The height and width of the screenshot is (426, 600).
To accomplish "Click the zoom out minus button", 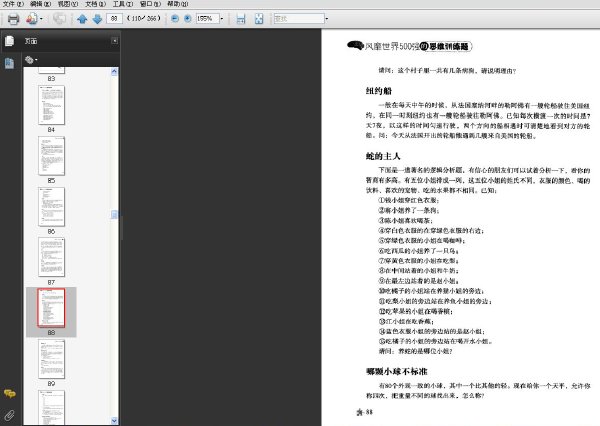I will [175, 18].
